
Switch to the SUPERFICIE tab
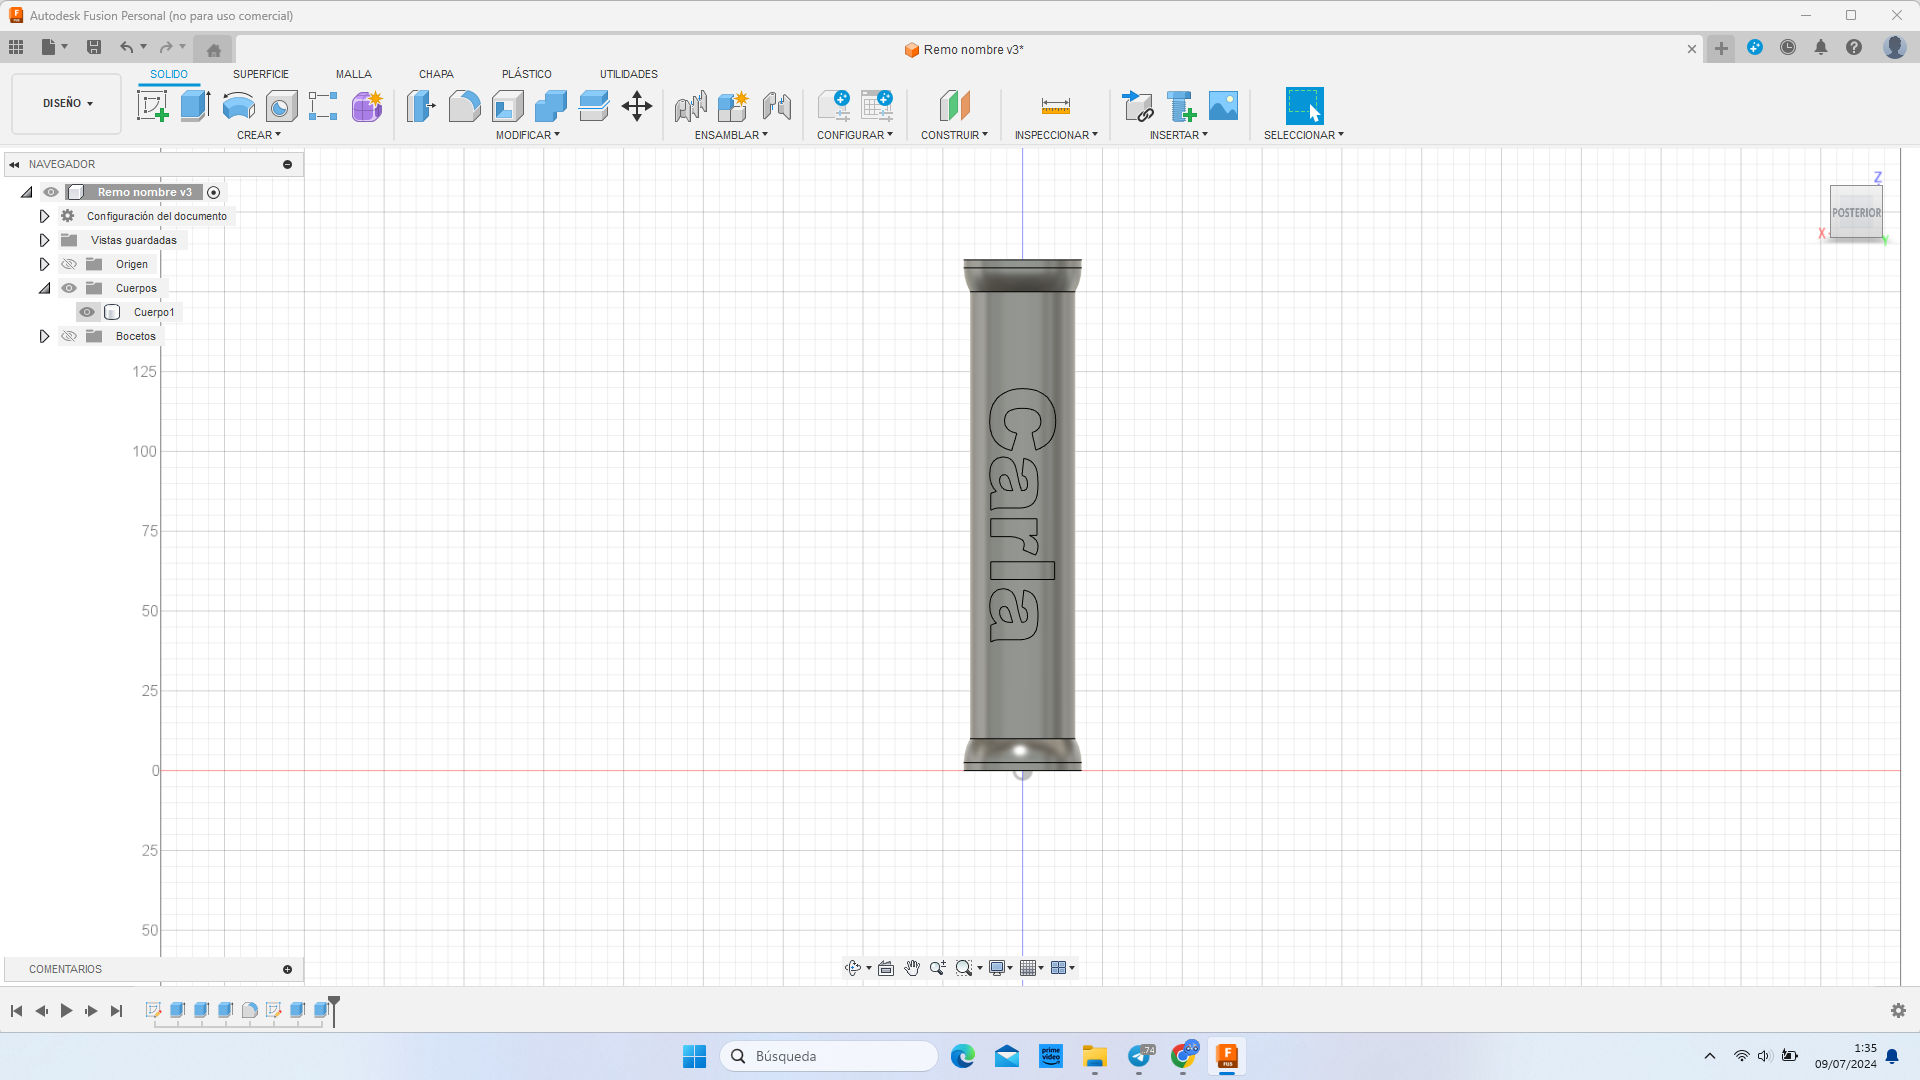[x=261, y=74]
